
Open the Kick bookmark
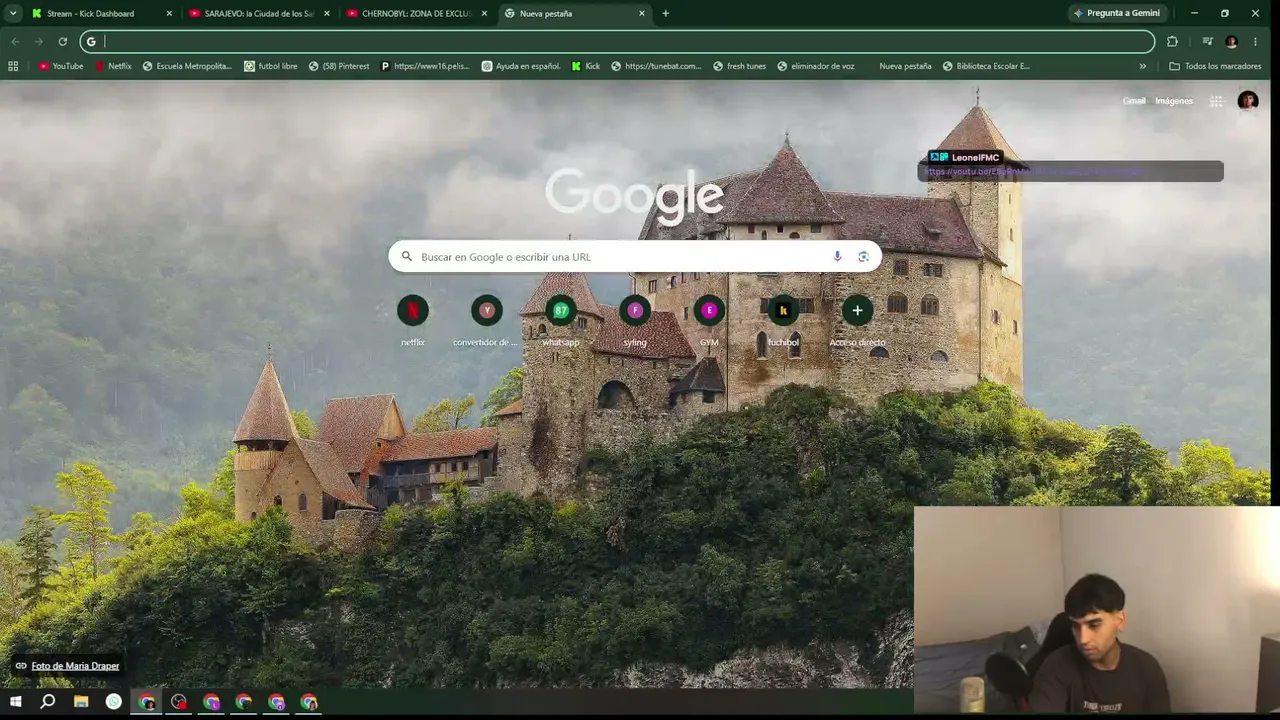pyautogui.click(x=586, y=66)
